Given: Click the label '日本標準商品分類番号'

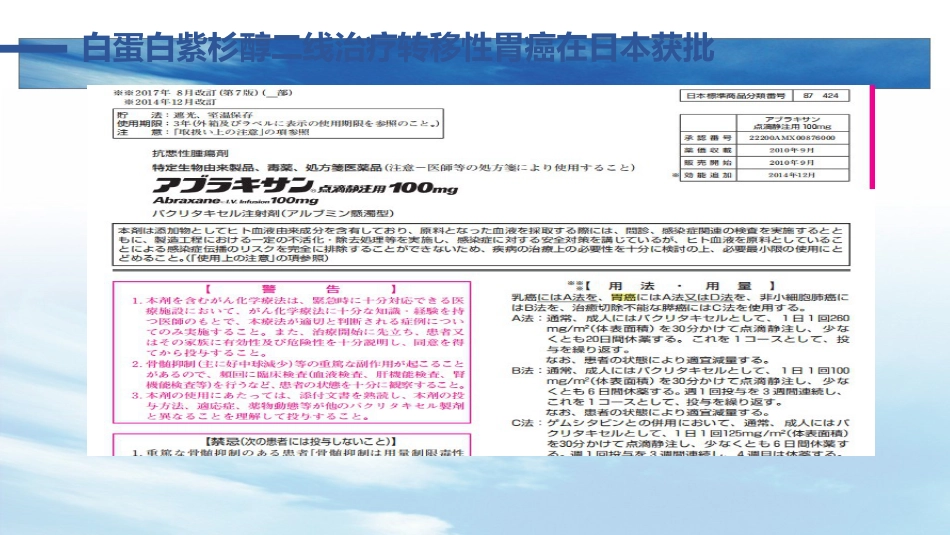Looking at the screenshot, I should (x=735, y=96).
